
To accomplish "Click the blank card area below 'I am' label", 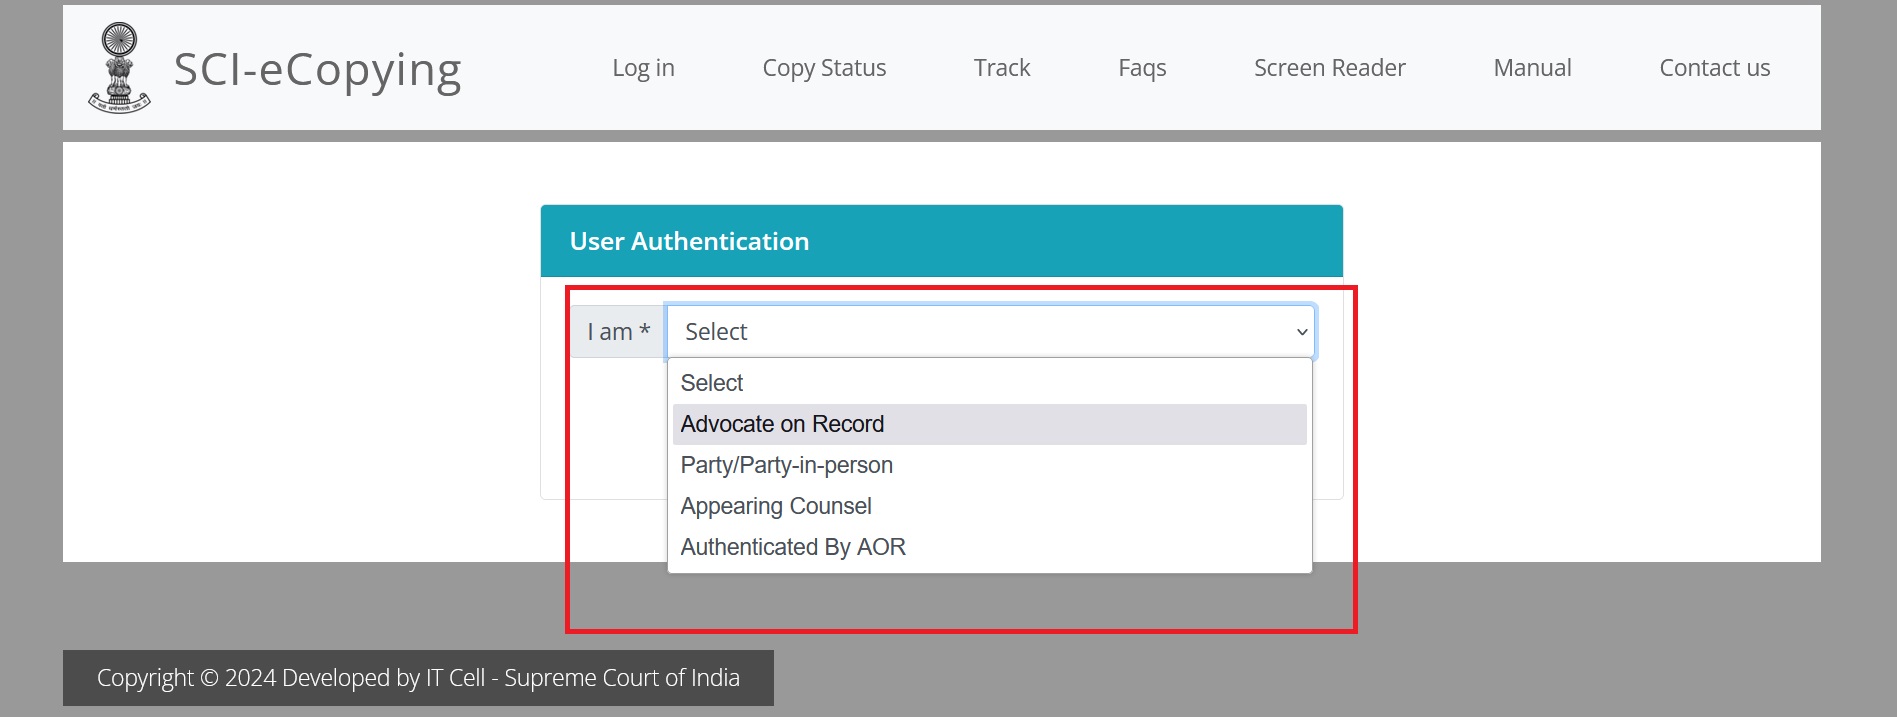I will [x=605, y=430].
